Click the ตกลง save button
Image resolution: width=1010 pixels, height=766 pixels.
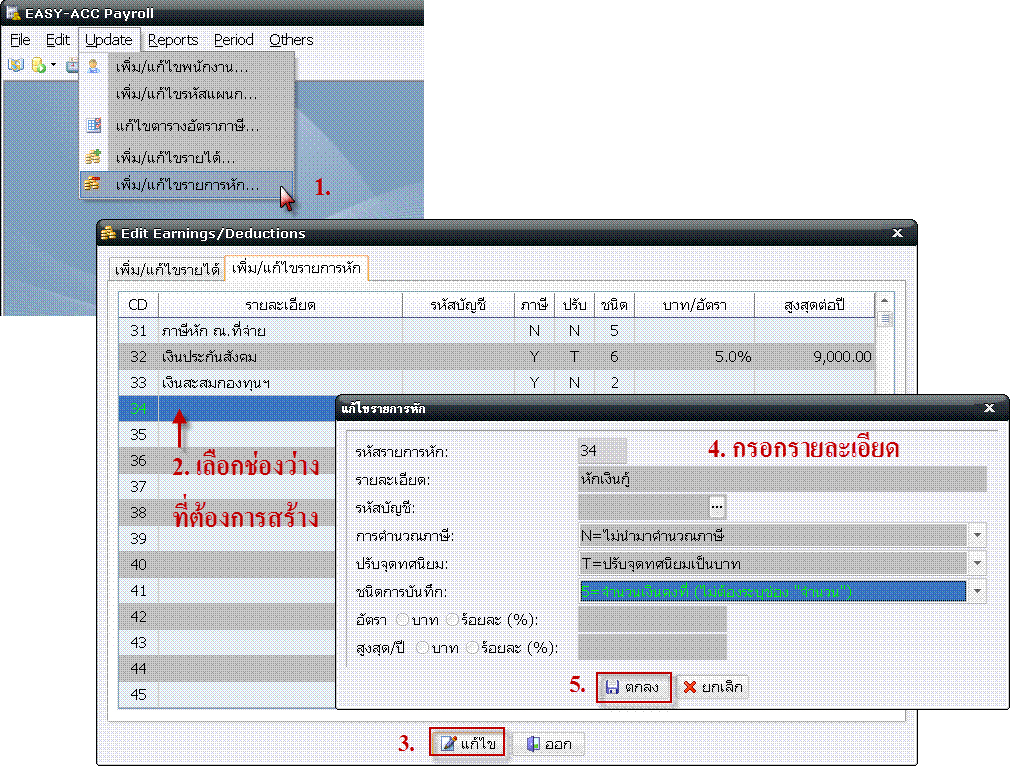pyautogui.click(x=633, y=688)
